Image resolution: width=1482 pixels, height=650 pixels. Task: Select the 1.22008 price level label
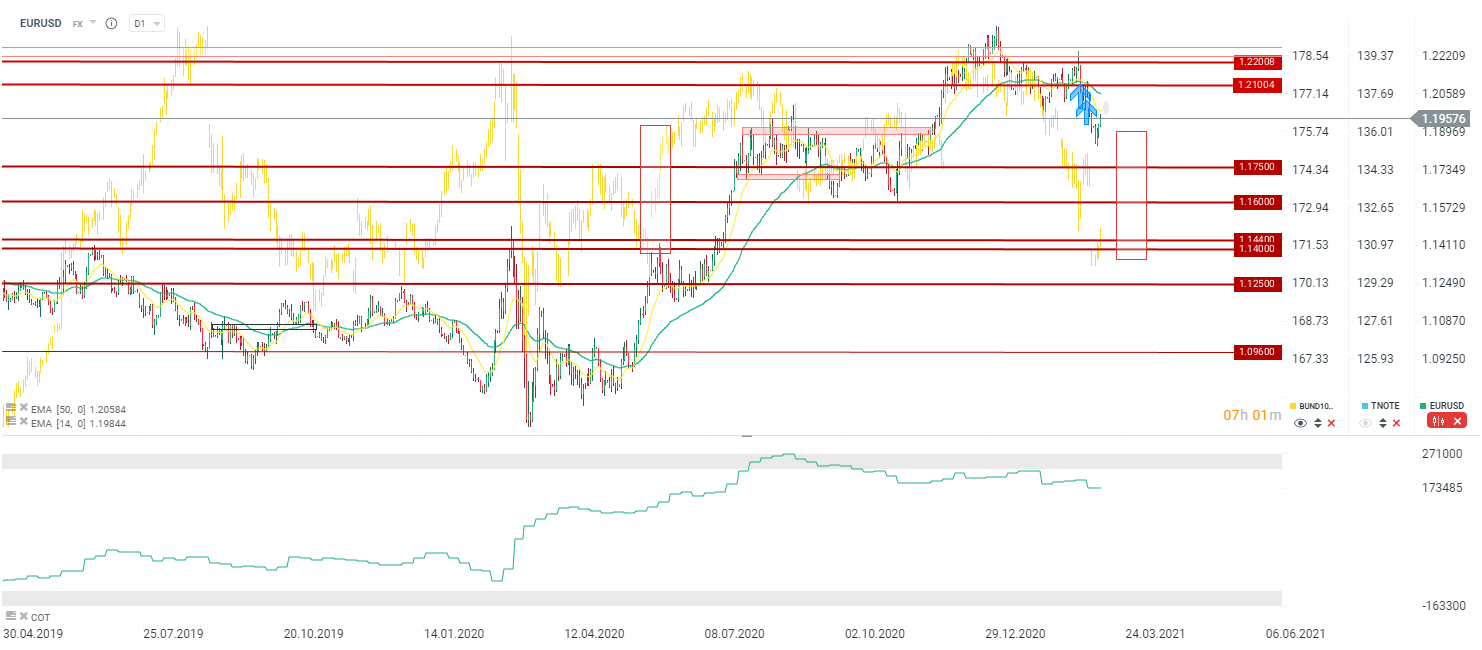point(1258,62)
